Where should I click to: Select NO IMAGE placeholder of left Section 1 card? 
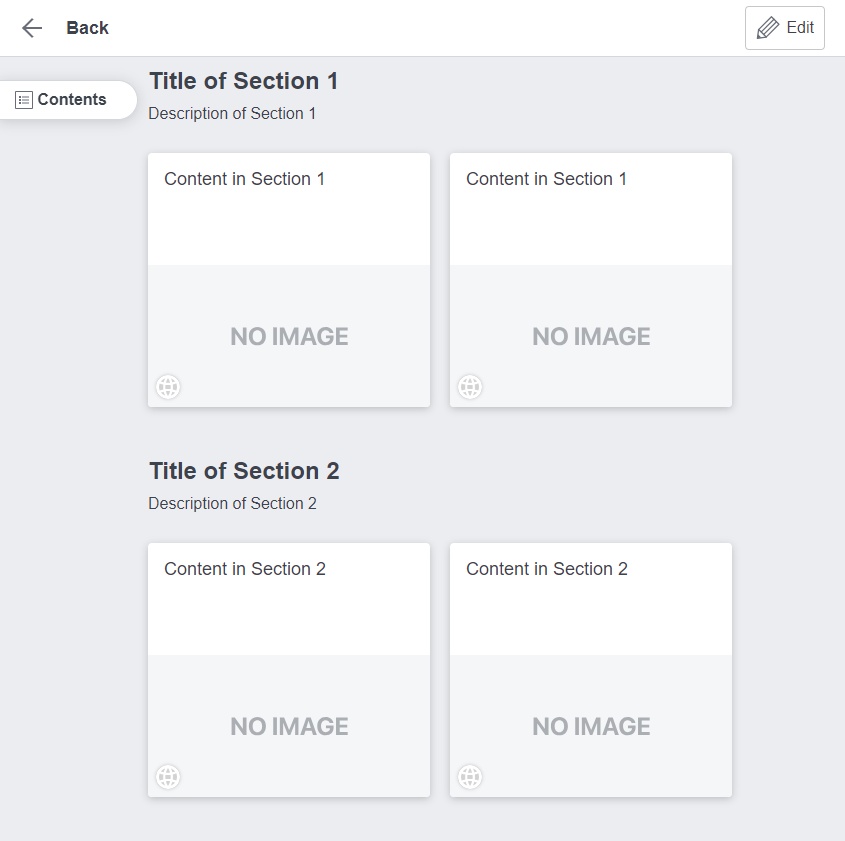click(x=289, y=337)
